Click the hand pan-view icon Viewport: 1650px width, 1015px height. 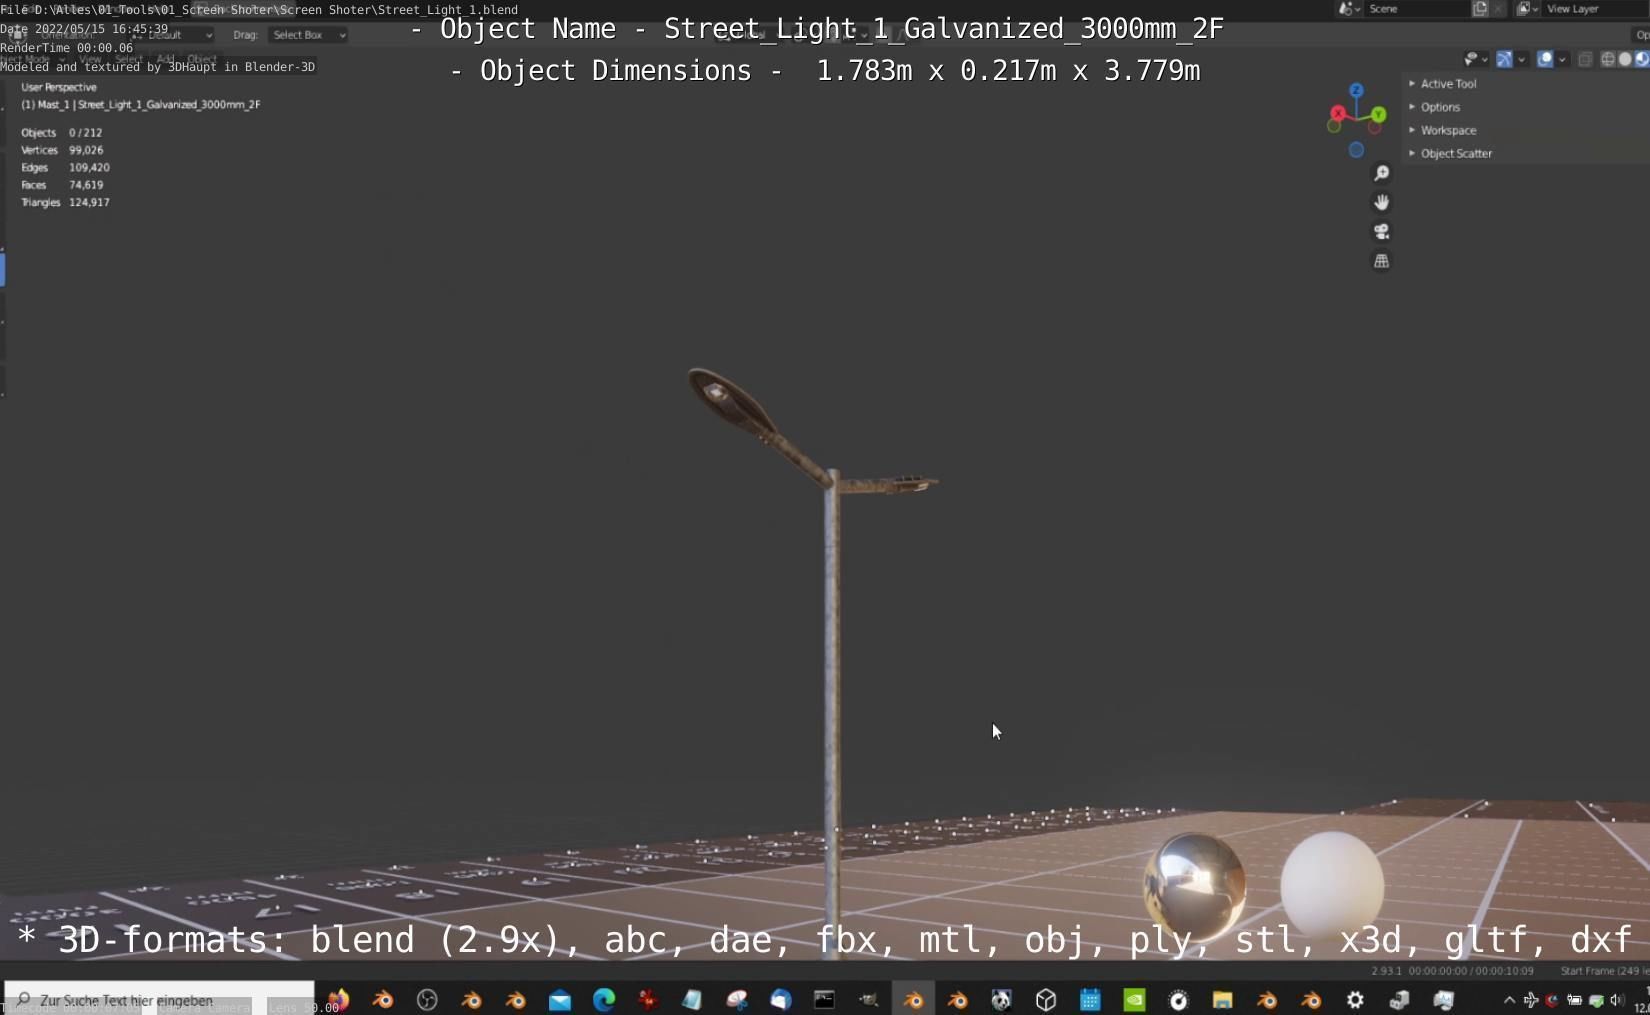point(1381,203)
